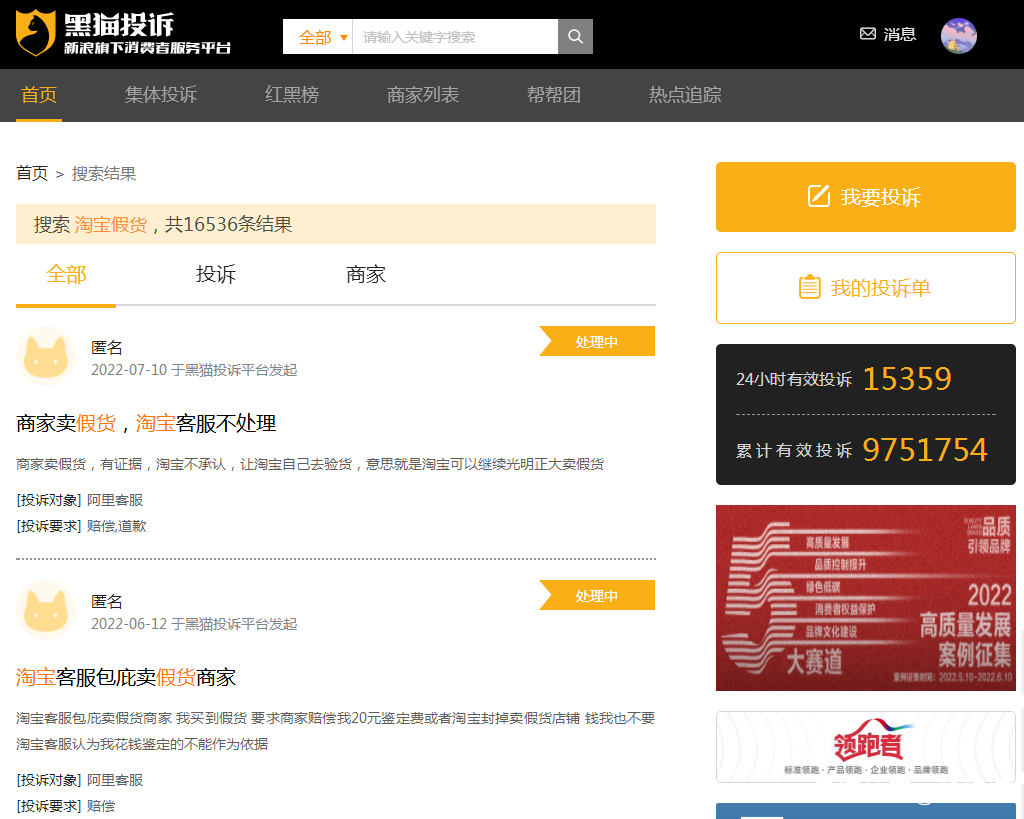Click 消息 text in header

(899, 34)
